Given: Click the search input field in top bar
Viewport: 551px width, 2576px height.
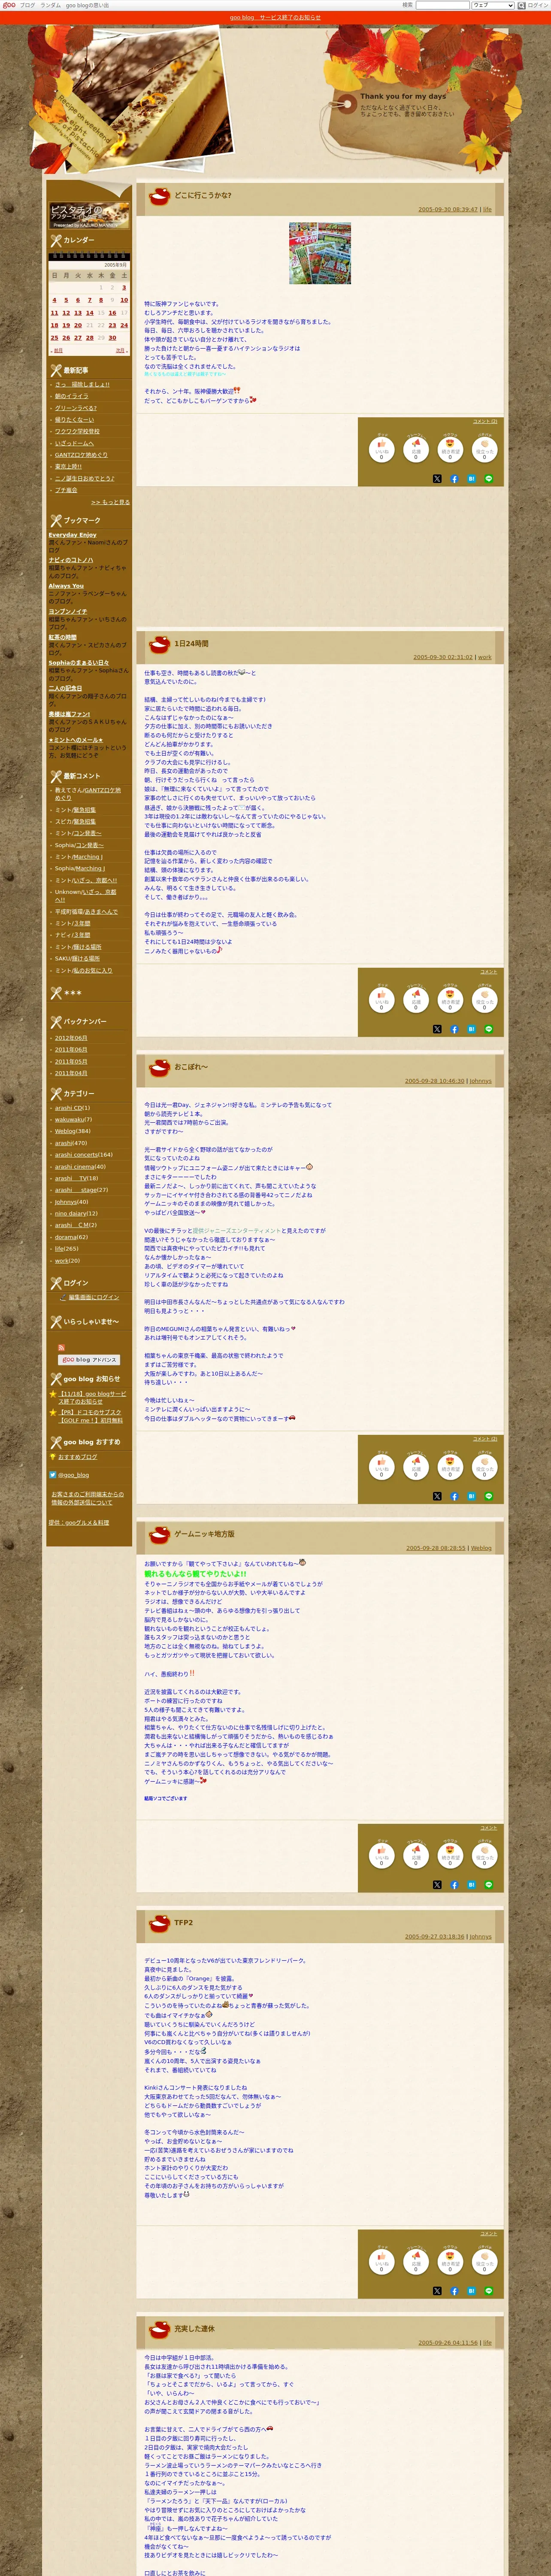Looking at the screenshot, I should coord(442,5).
